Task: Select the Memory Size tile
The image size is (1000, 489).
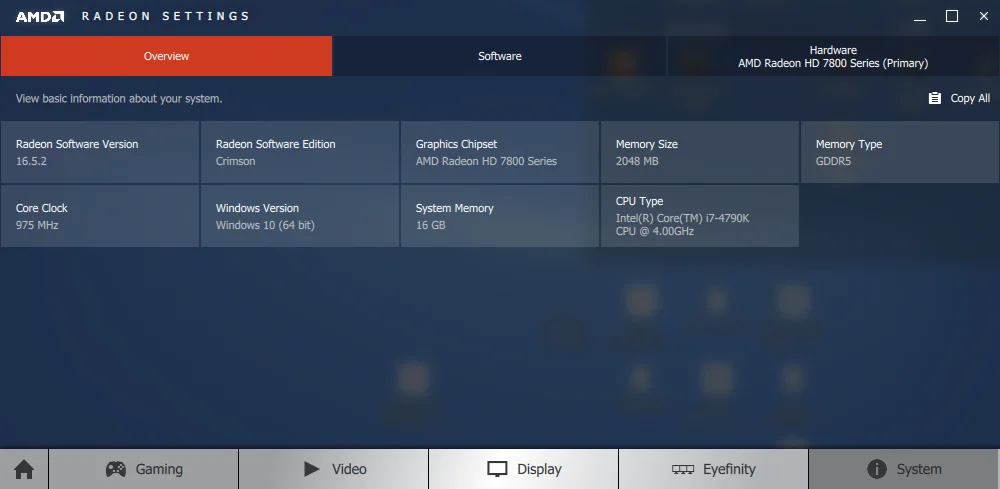Action: coord(700,152)
